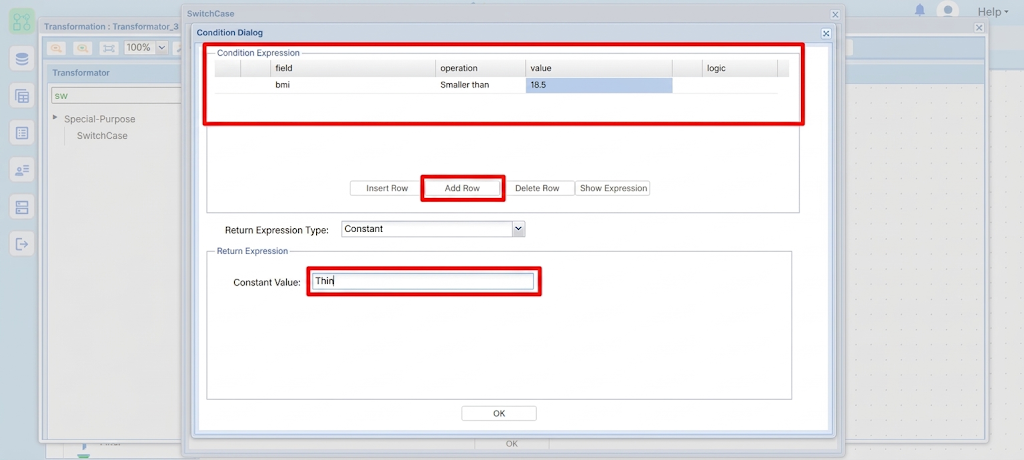
Task: Click the zoom out icon in the Transformation toolbar
Action: (56, 48)
